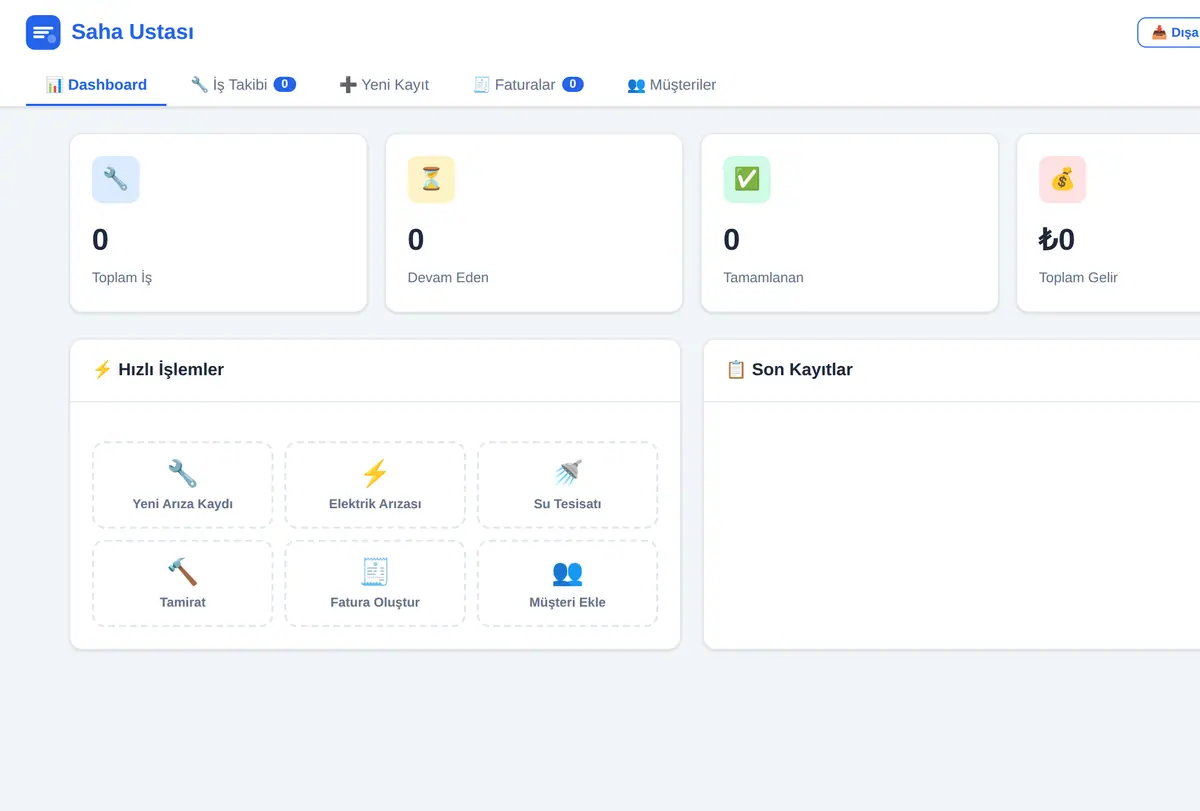The width and height of the screenshot is (1200, 811).
Task: Click the hourglass icon above Devam Eden
Action: pos(431,179)
